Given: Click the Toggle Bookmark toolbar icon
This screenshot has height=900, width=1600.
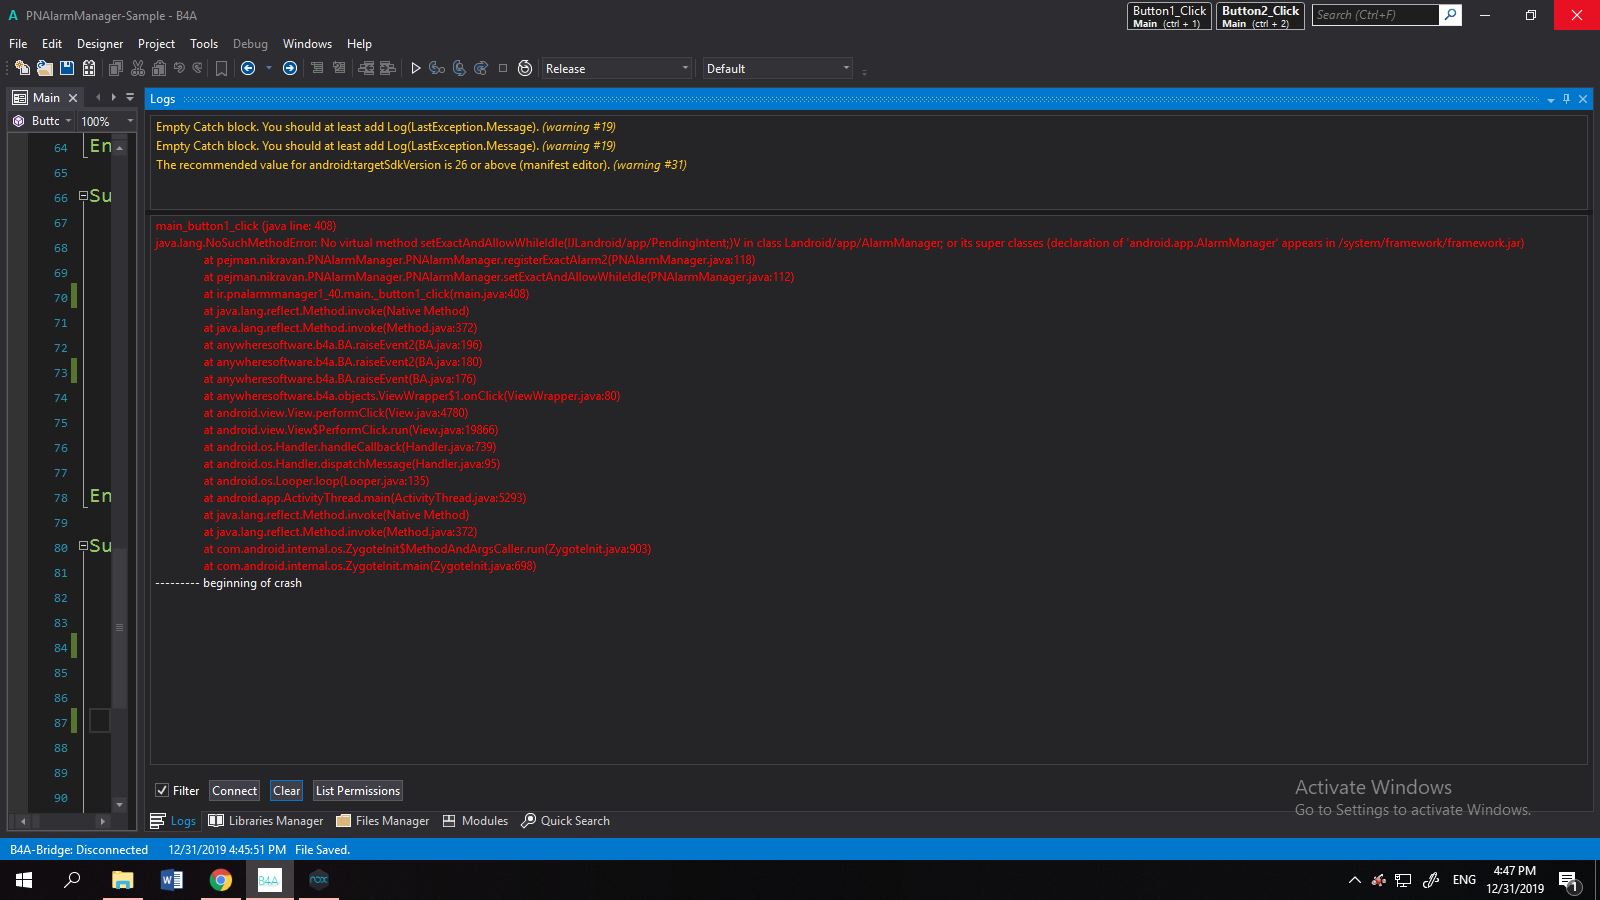Looking at the screenshot, I should pos(221,68).
